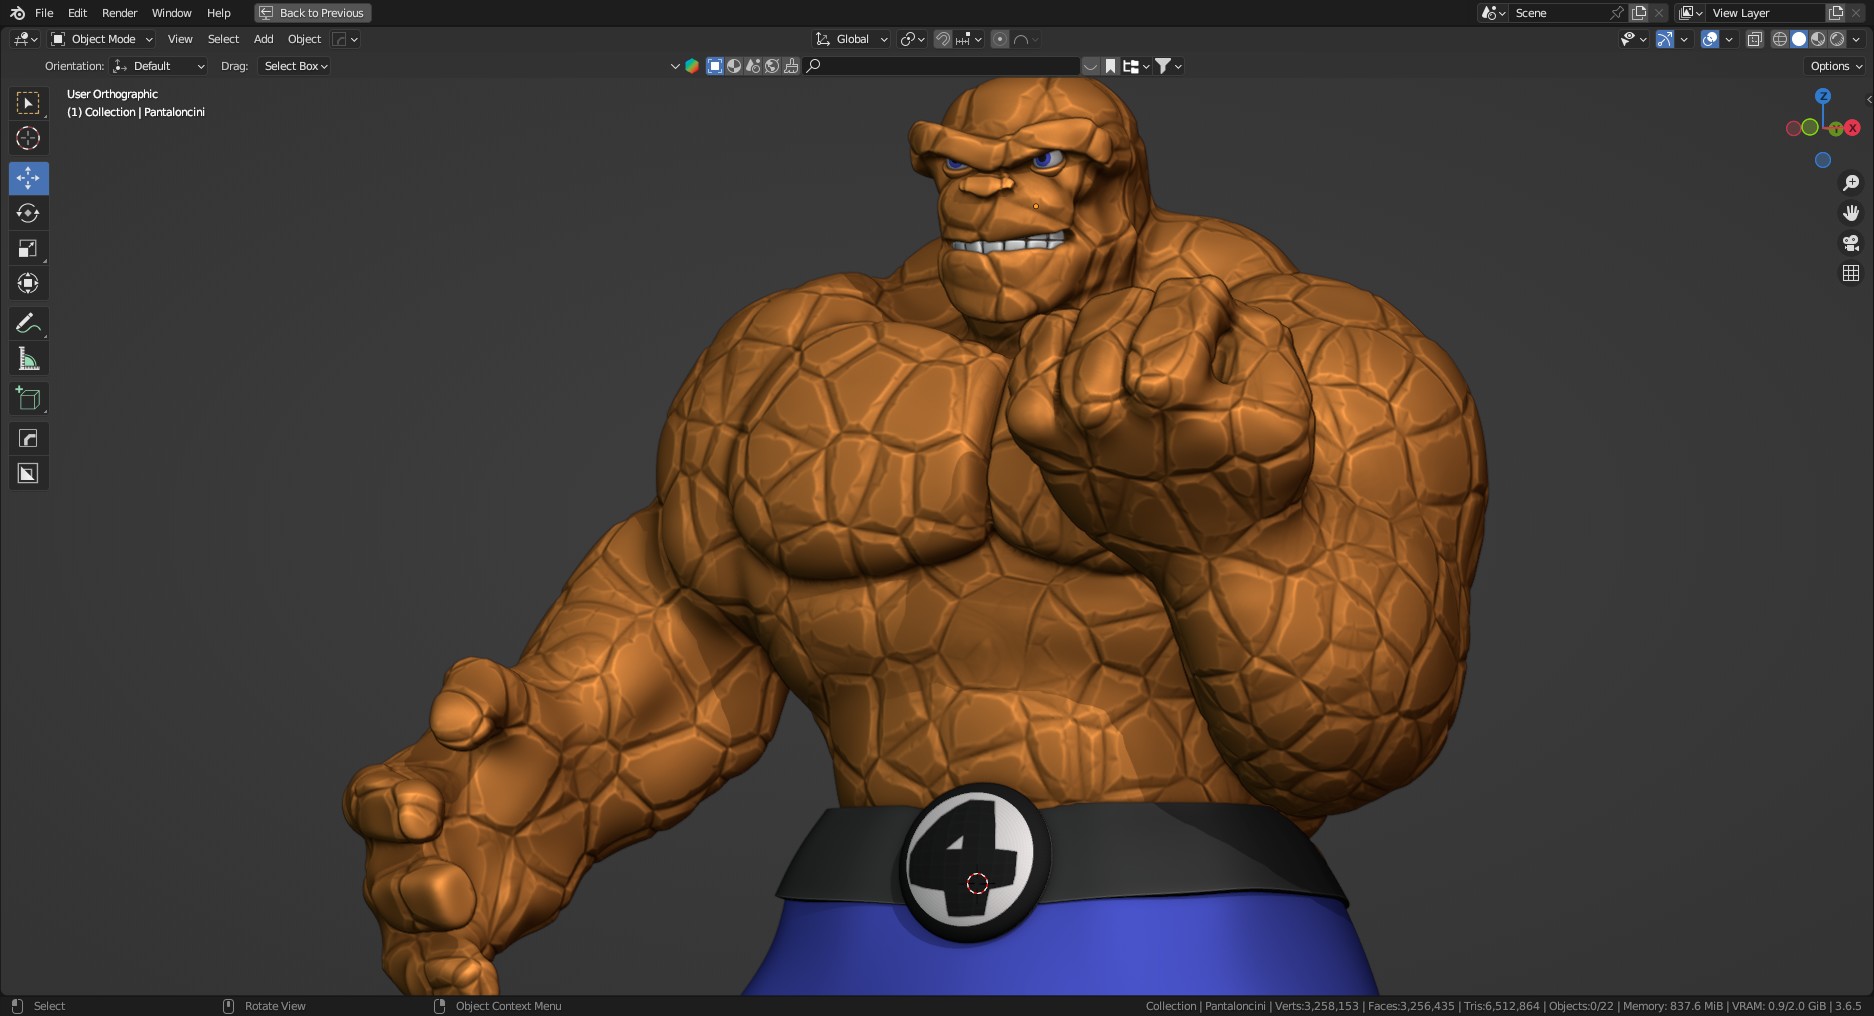Image resolution: width=1874 pixels, height=1016 pixels.
Task: Open the viewport Select menu
Action: pos(223,39)
